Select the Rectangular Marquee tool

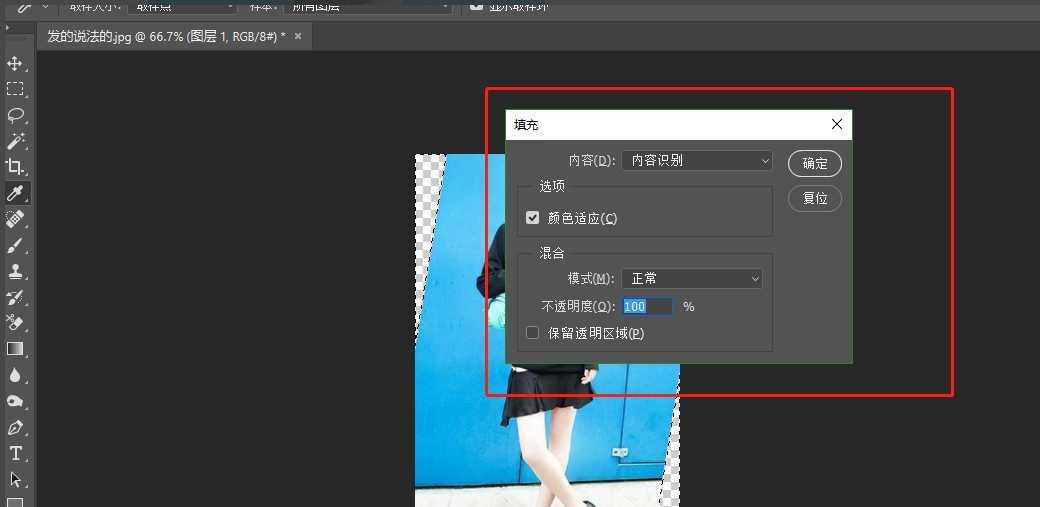(15, 89)
